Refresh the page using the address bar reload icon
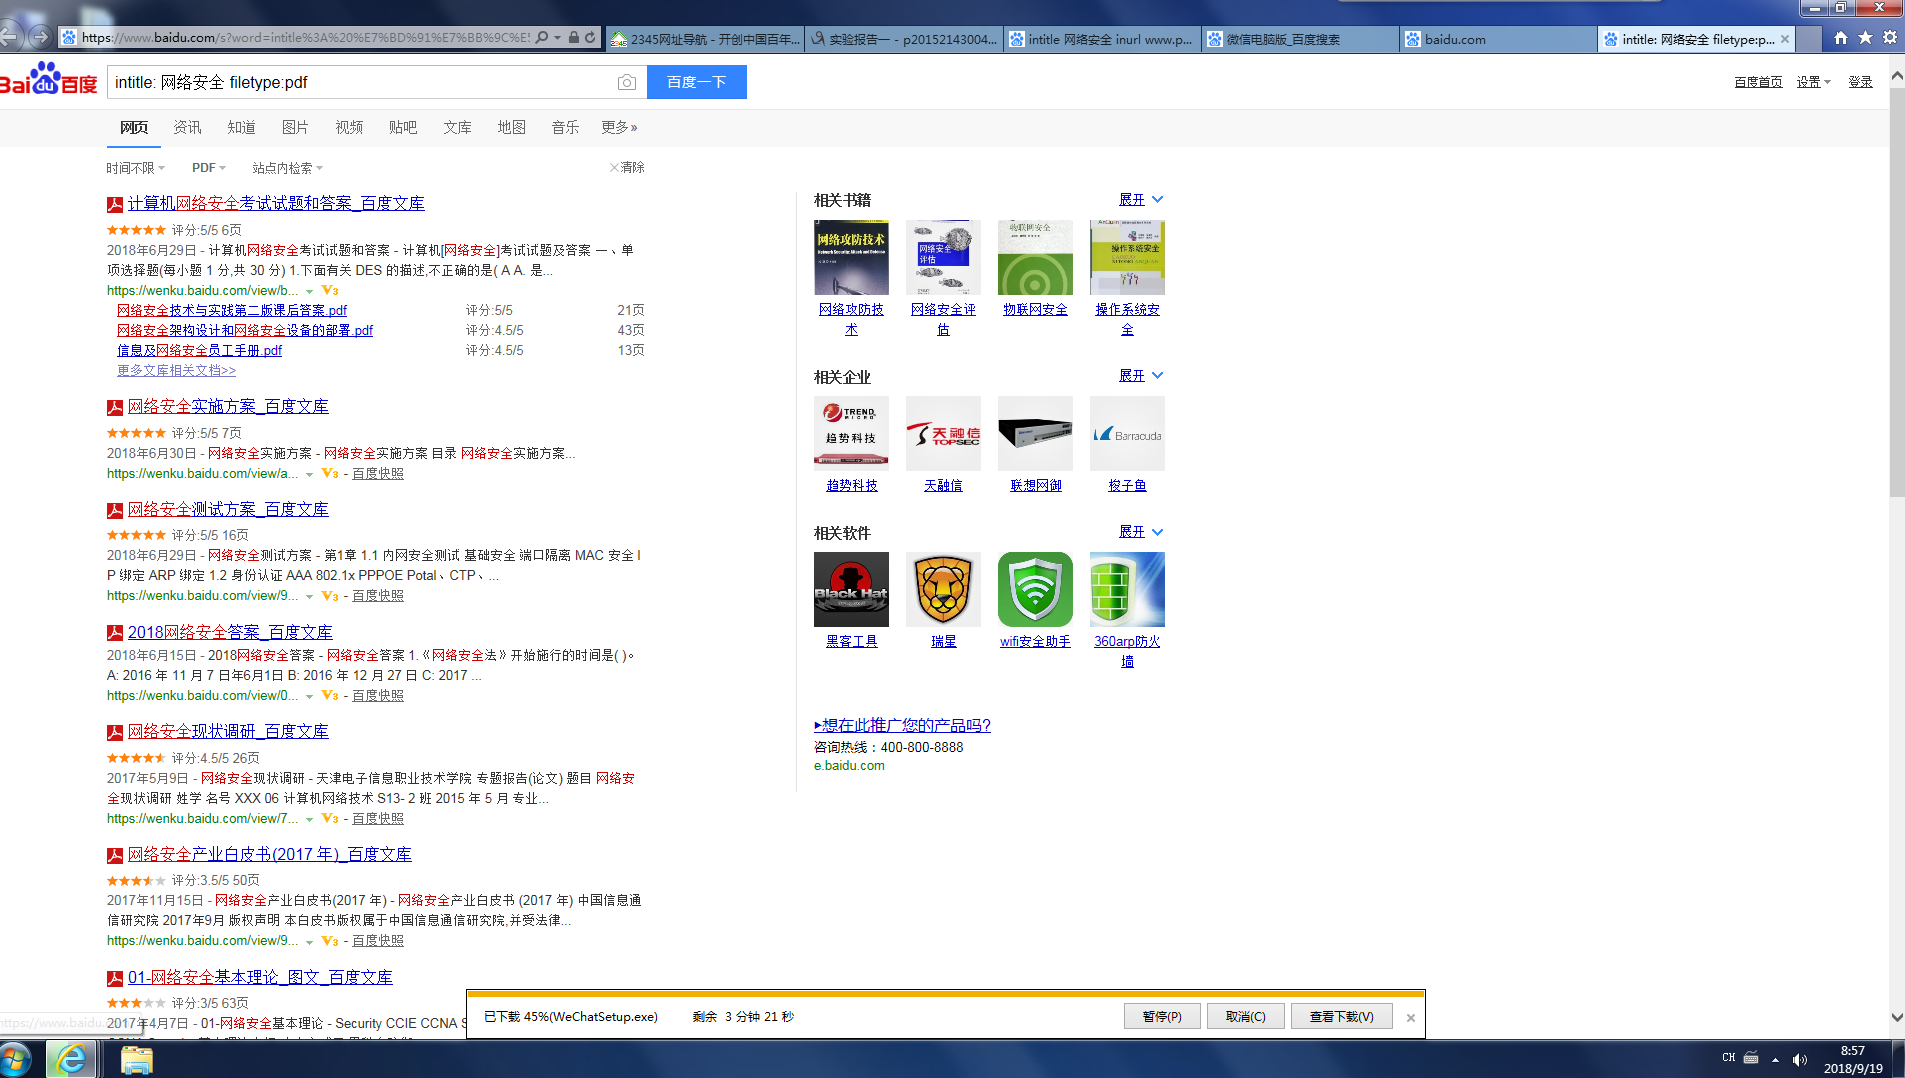 (590, 38)
